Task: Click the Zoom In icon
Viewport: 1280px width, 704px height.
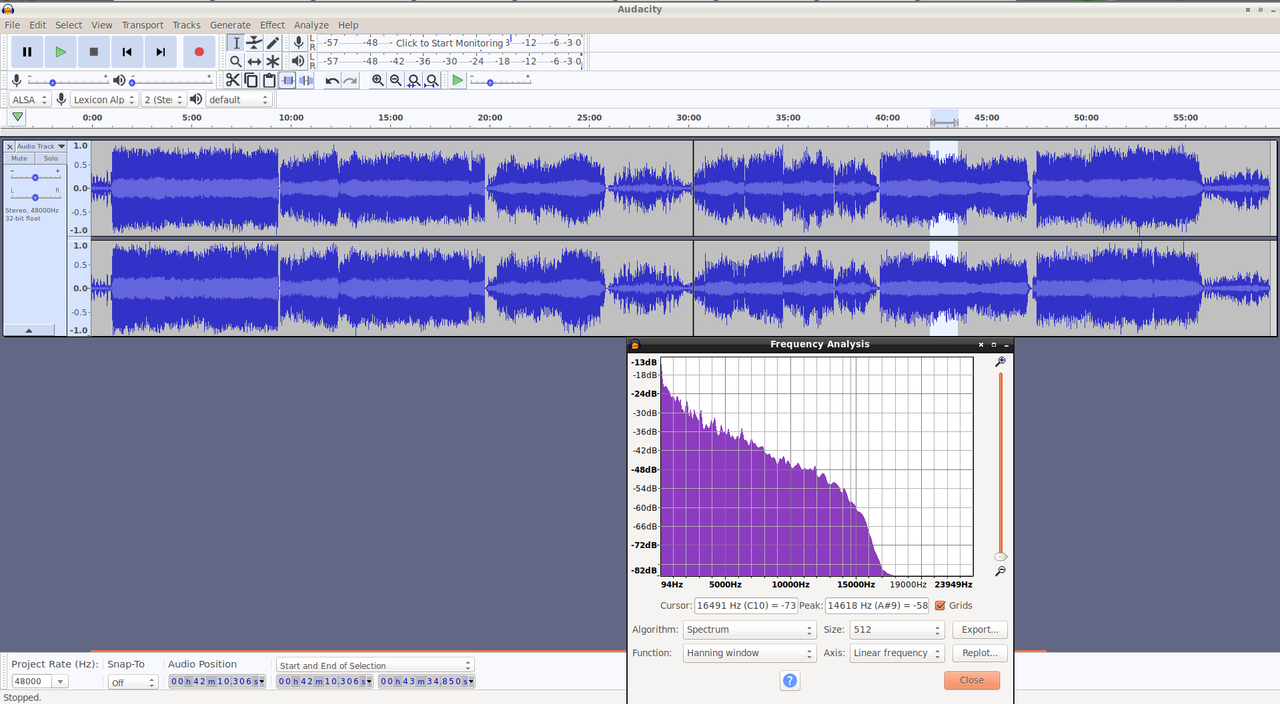Action: click(378, 80)
